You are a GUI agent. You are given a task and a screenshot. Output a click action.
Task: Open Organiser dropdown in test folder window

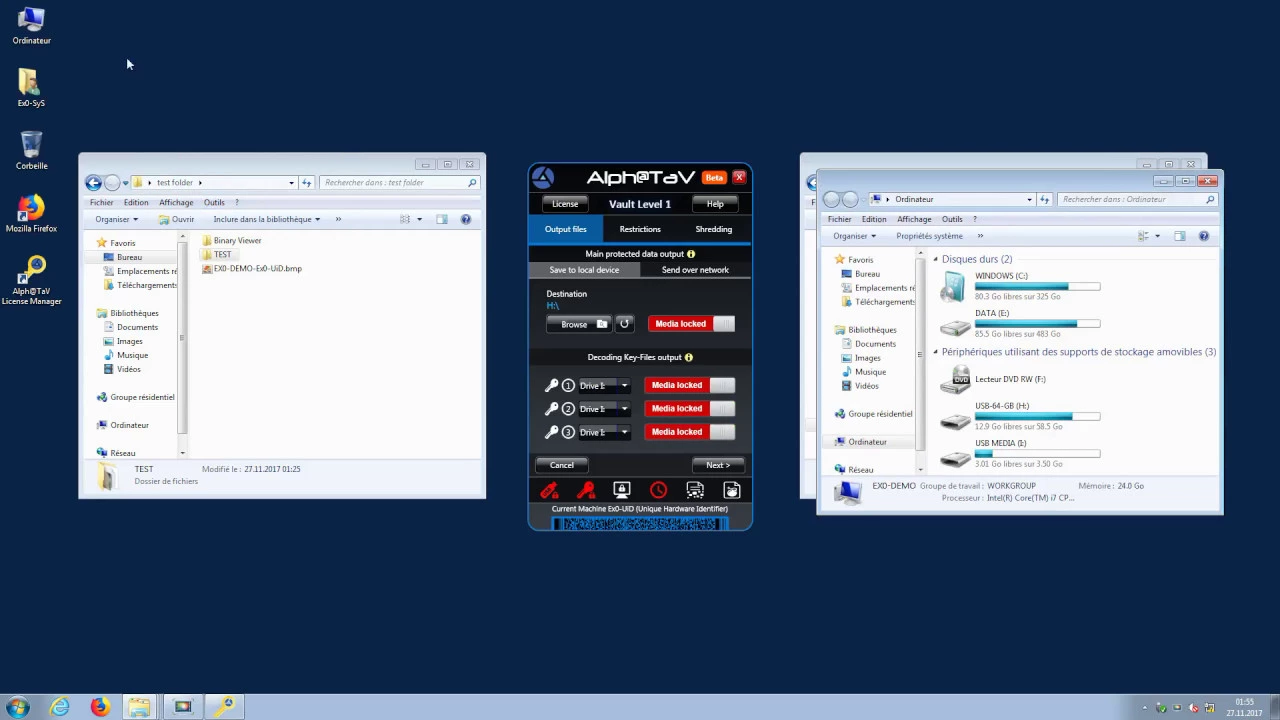(117, 219)
